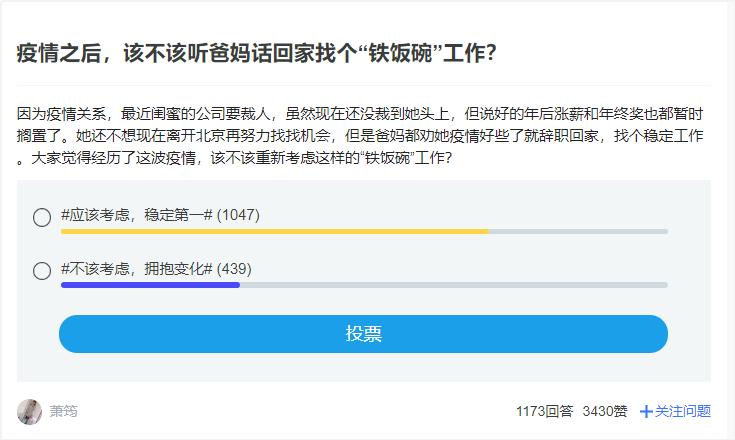Click the (1047) vote count
The image size is (735, 440).
[x=238, y=215]
